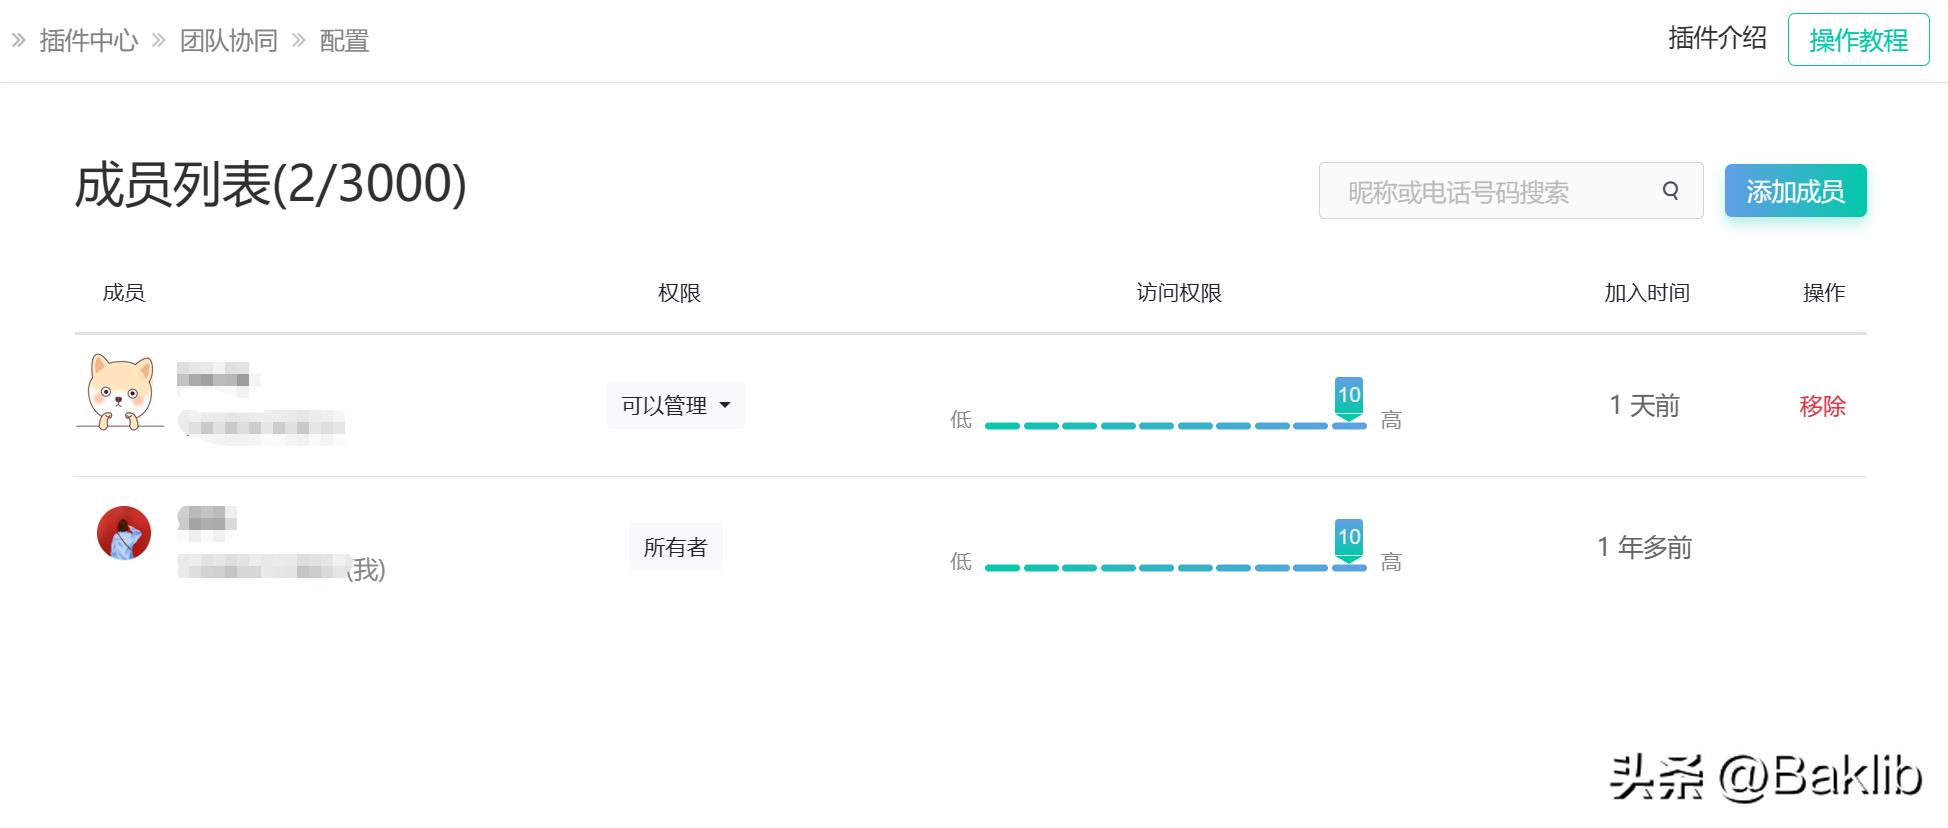The width and height of the screenshot is (1948, 828).
Task: Click the search magnifier icon
Action: [x=1670, y=191]
